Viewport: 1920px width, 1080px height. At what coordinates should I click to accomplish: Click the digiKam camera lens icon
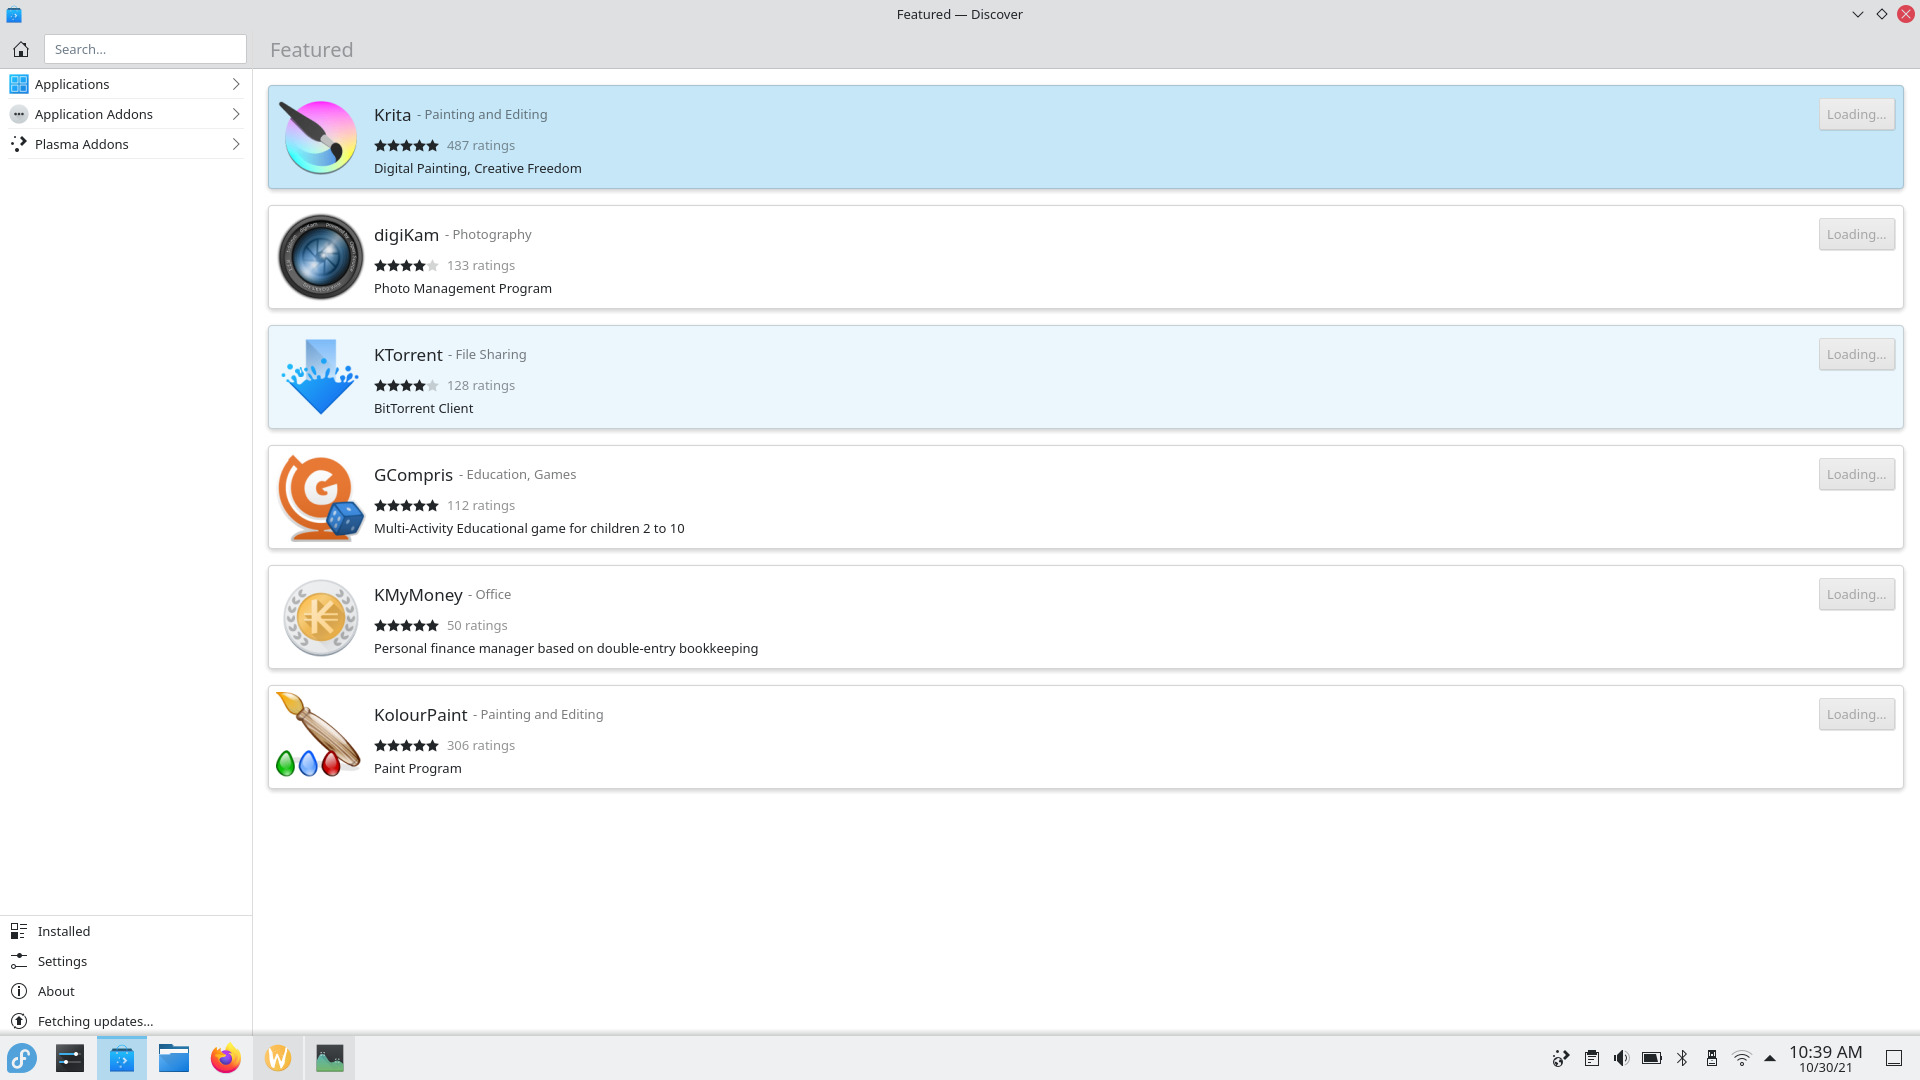tap(320, 257)
